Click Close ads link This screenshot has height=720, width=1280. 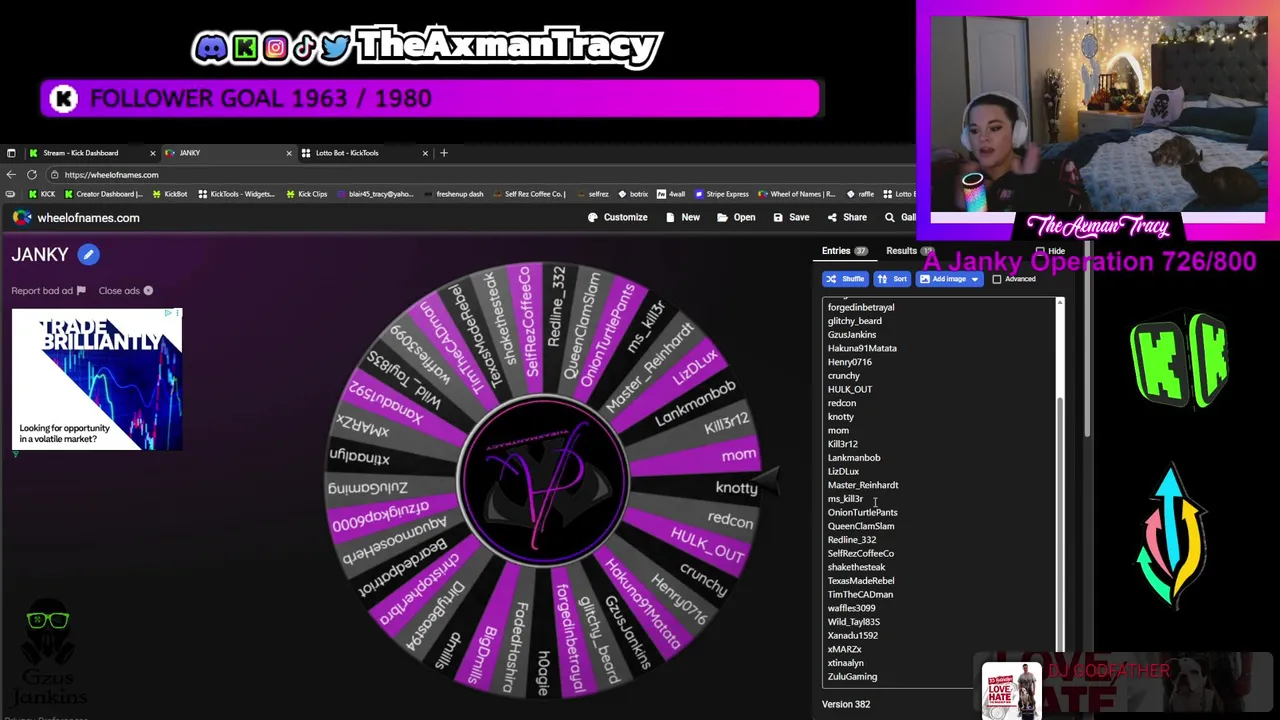coord(126,291)
